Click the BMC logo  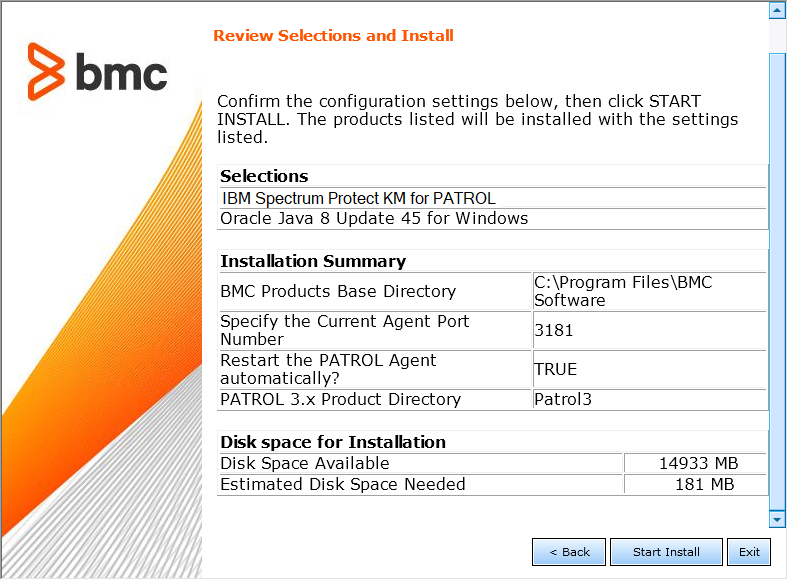(x=97, y=72)
